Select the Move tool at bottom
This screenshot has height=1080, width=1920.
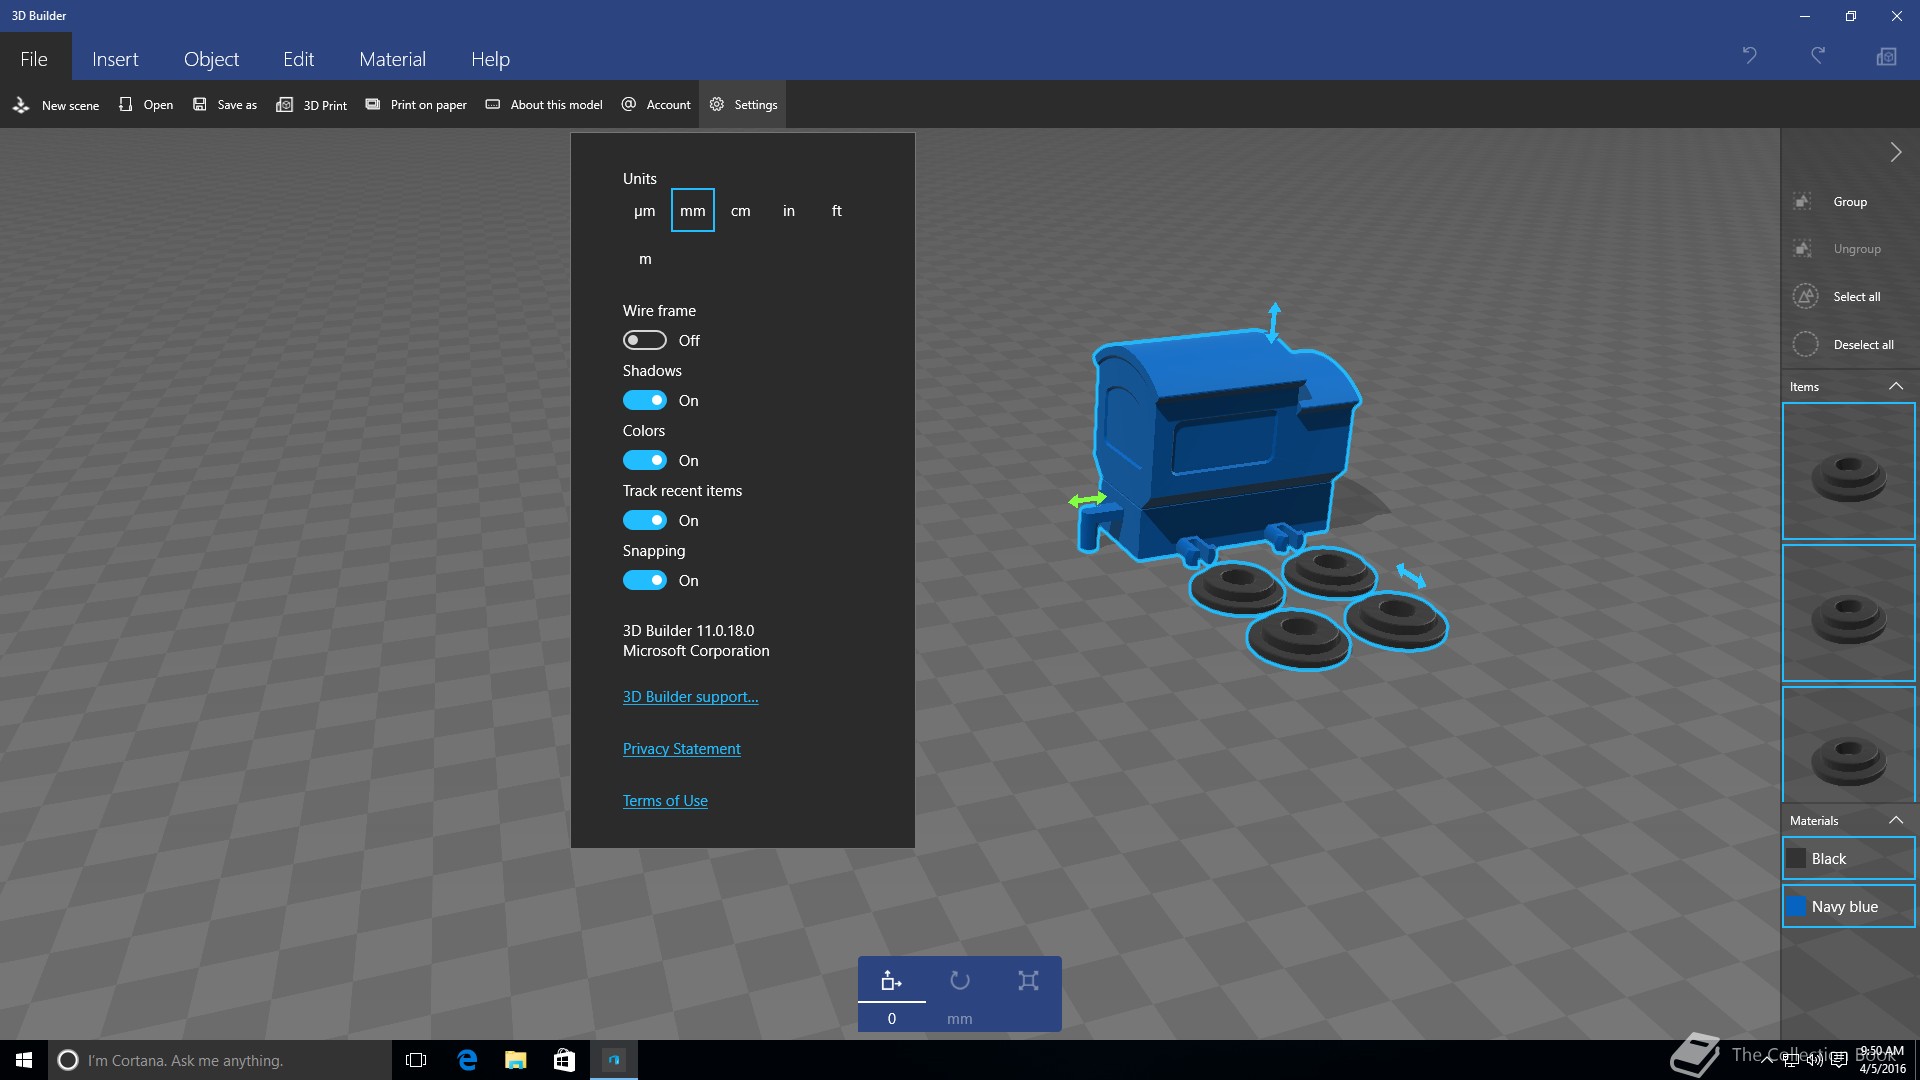[x=891, y=980]
